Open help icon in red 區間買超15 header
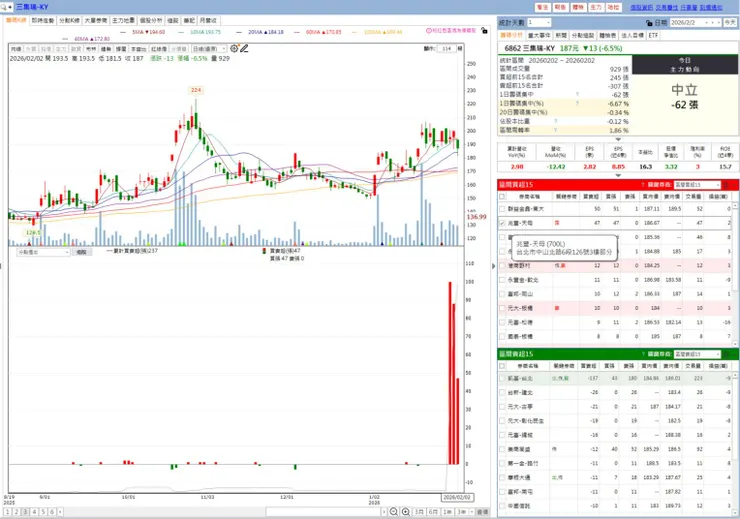This screenshot has width=740, height=519. (x=643, y=184)
